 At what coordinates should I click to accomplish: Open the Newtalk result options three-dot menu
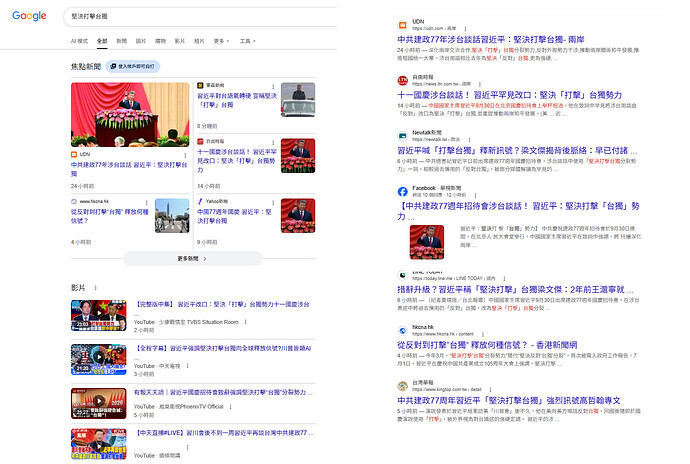point(469,139)
